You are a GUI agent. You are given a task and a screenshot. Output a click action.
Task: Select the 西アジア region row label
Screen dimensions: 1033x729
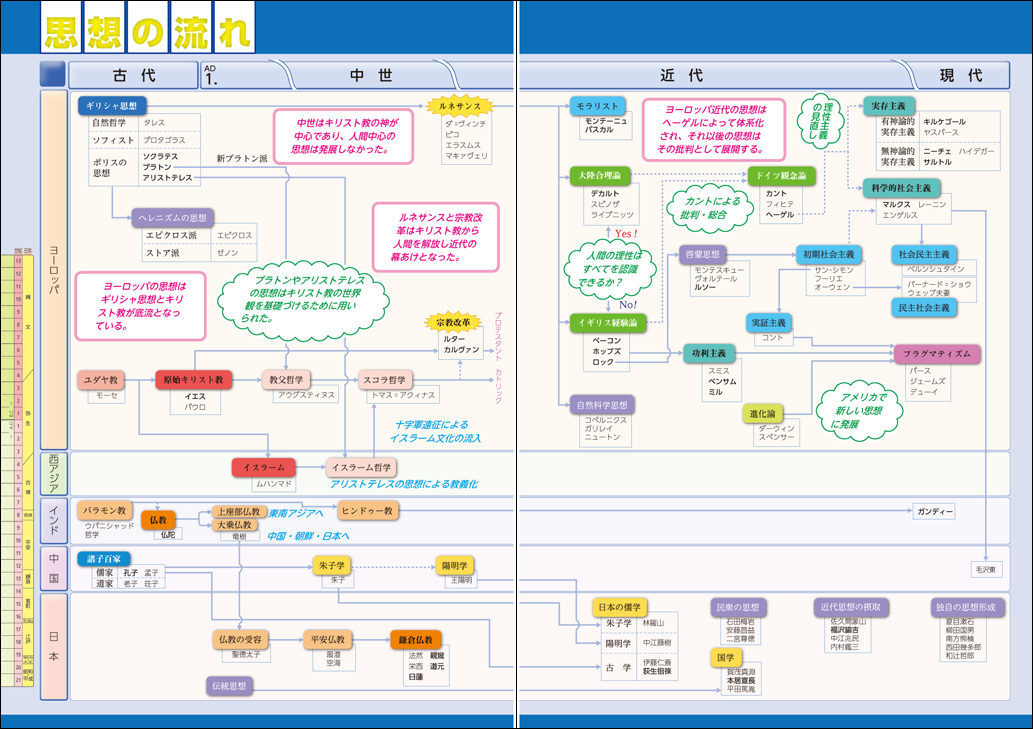click(54, 473)
